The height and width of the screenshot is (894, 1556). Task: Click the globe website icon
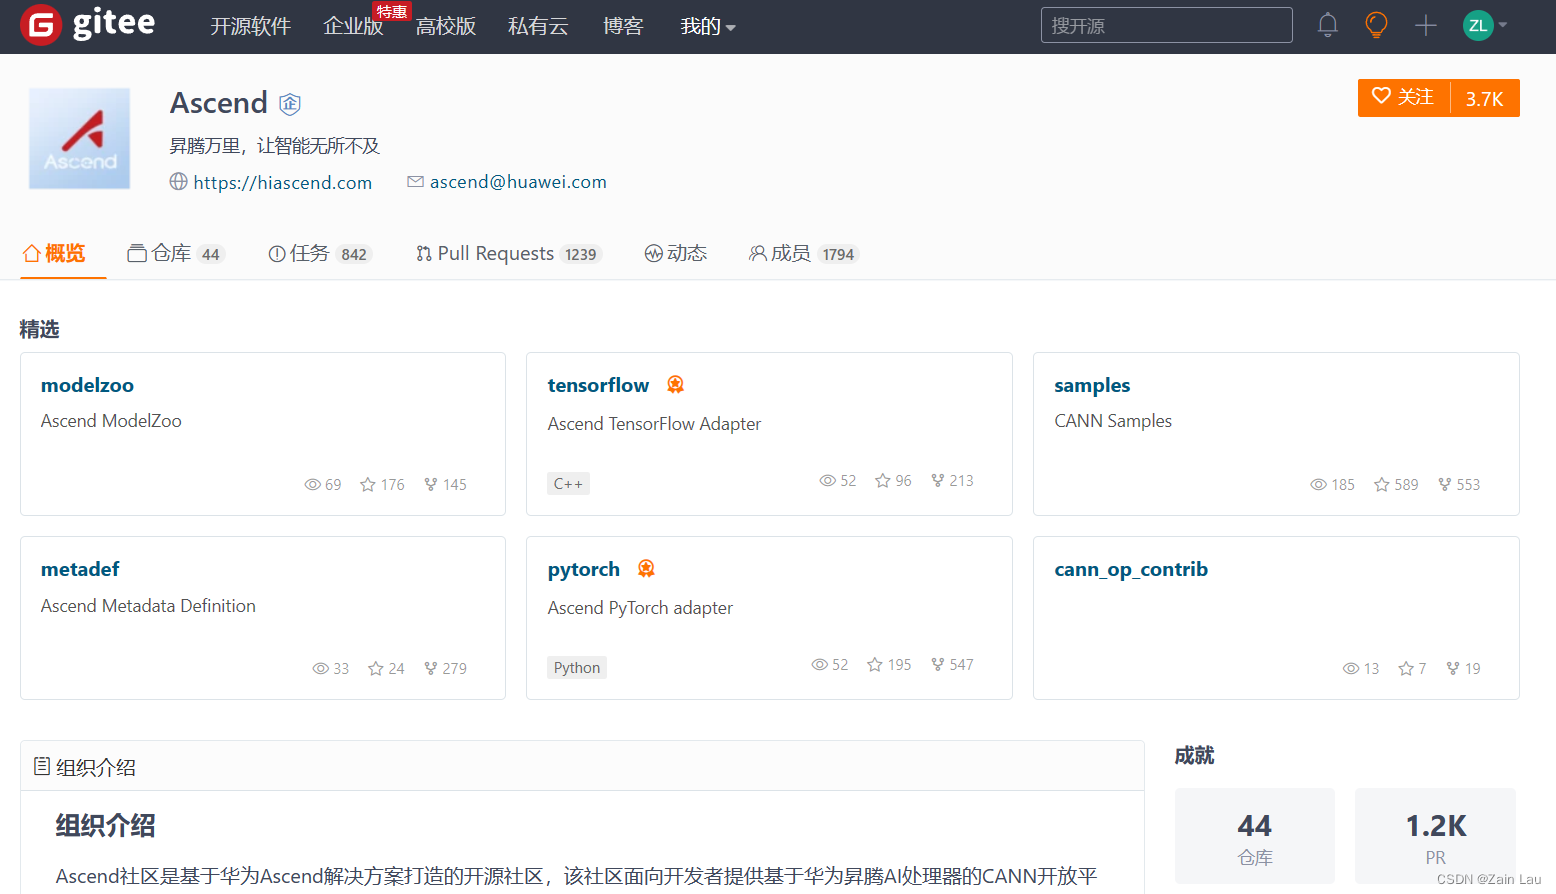tap(178, 181)
